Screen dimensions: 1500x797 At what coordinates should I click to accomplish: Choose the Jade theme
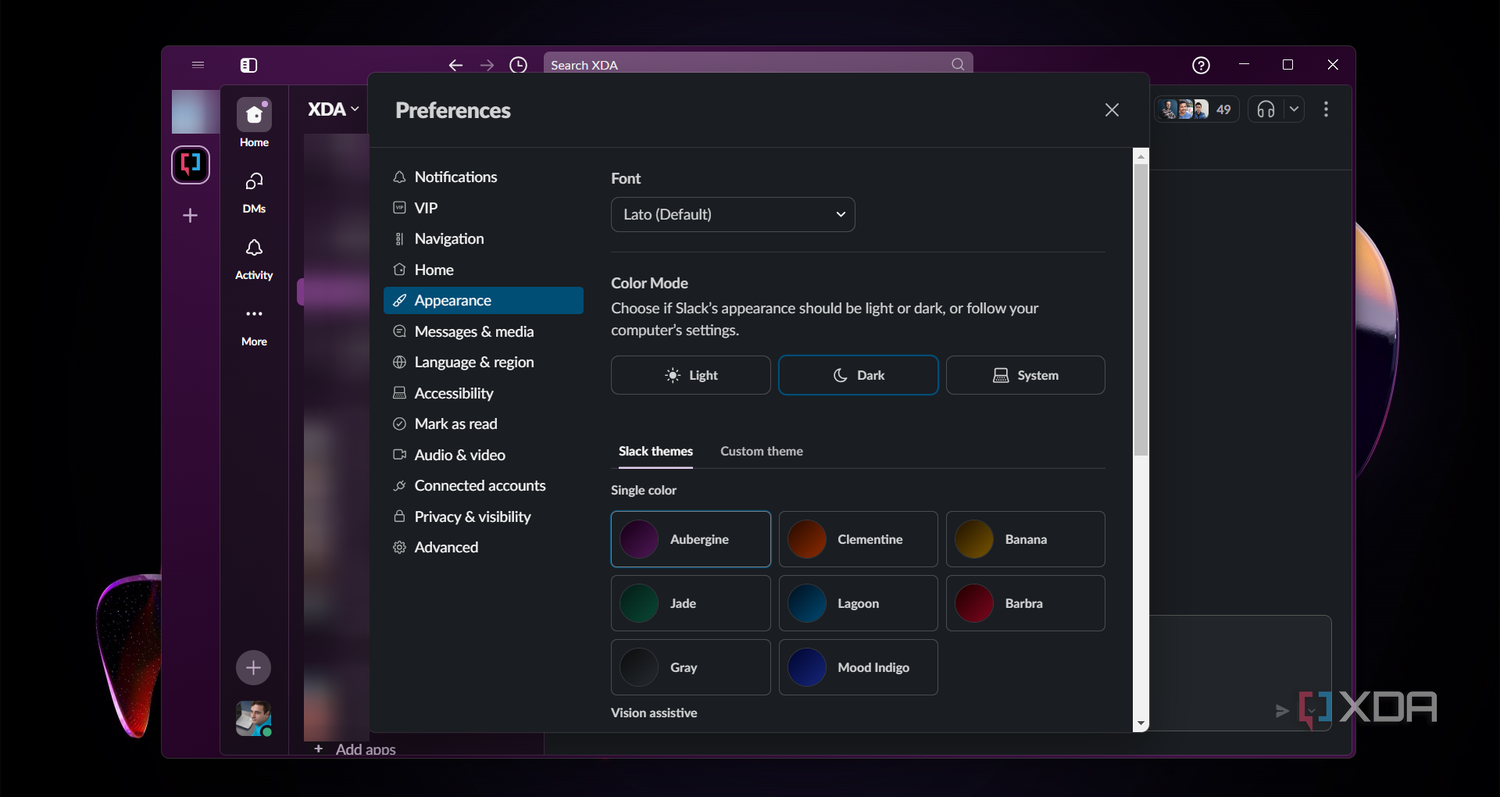click(691, 603)
